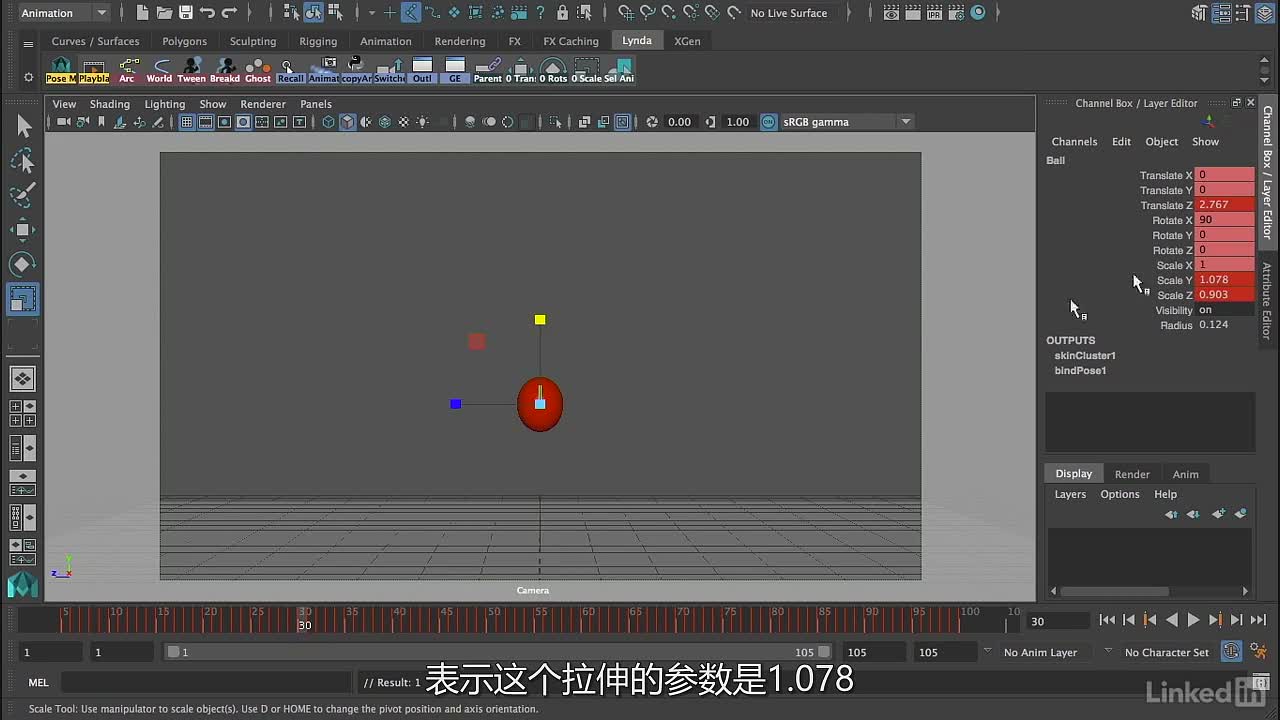Open the sRGB gamma dropdown
This screenshot has height=720, width=1280.
[847, 122]
